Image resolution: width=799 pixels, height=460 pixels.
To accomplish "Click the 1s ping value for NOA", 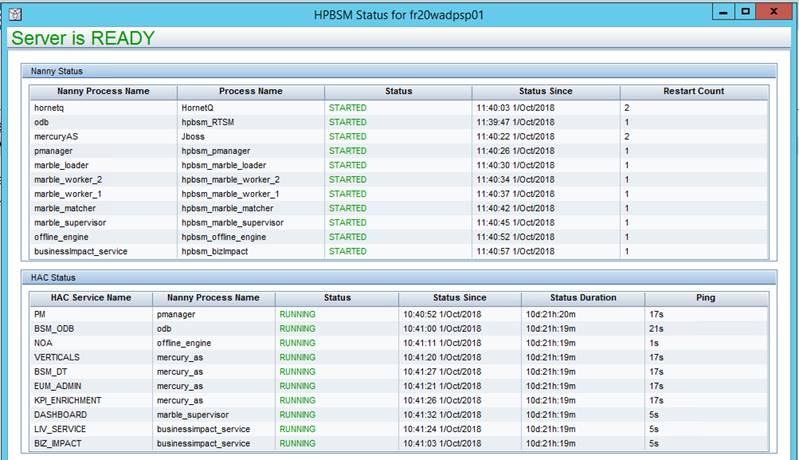I will pos(654,343).
